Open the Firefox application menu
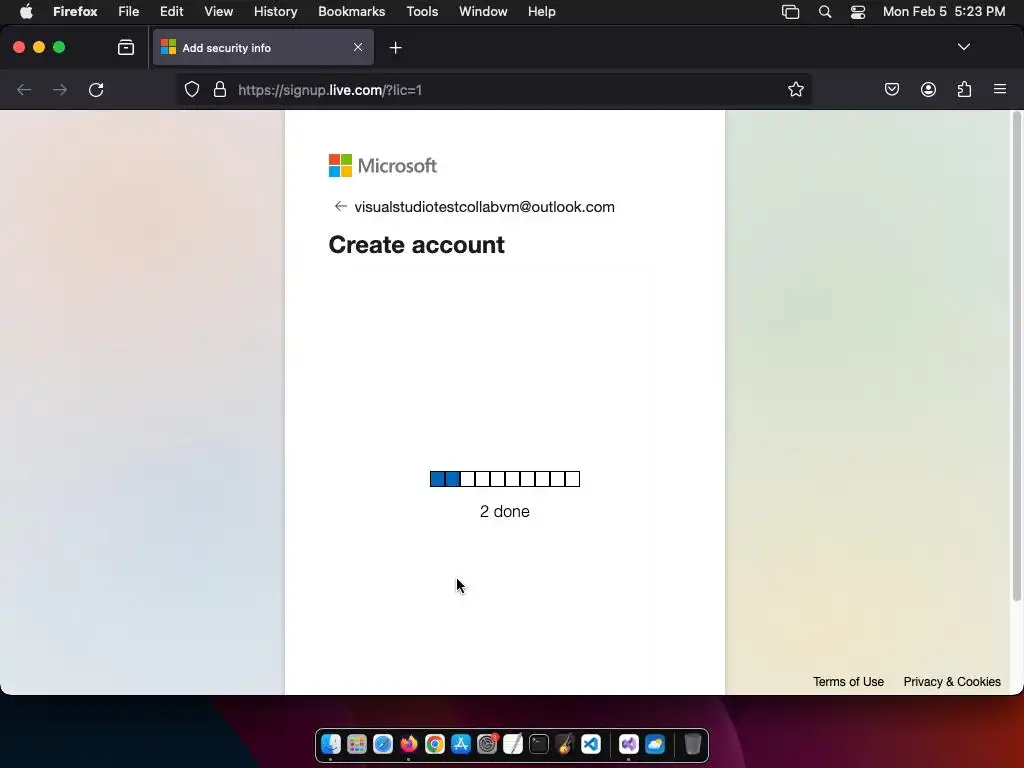 click(1000, 89)
